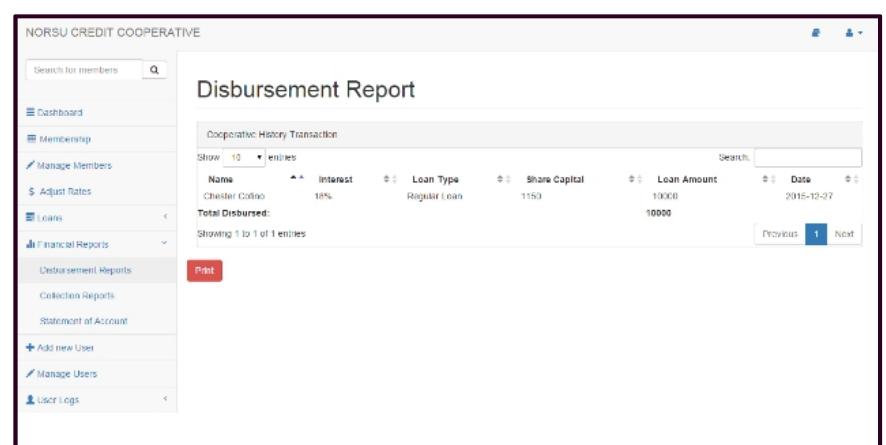Expand the Loans sidebar menu
The image size is (886, 445).
pos(97,217)
